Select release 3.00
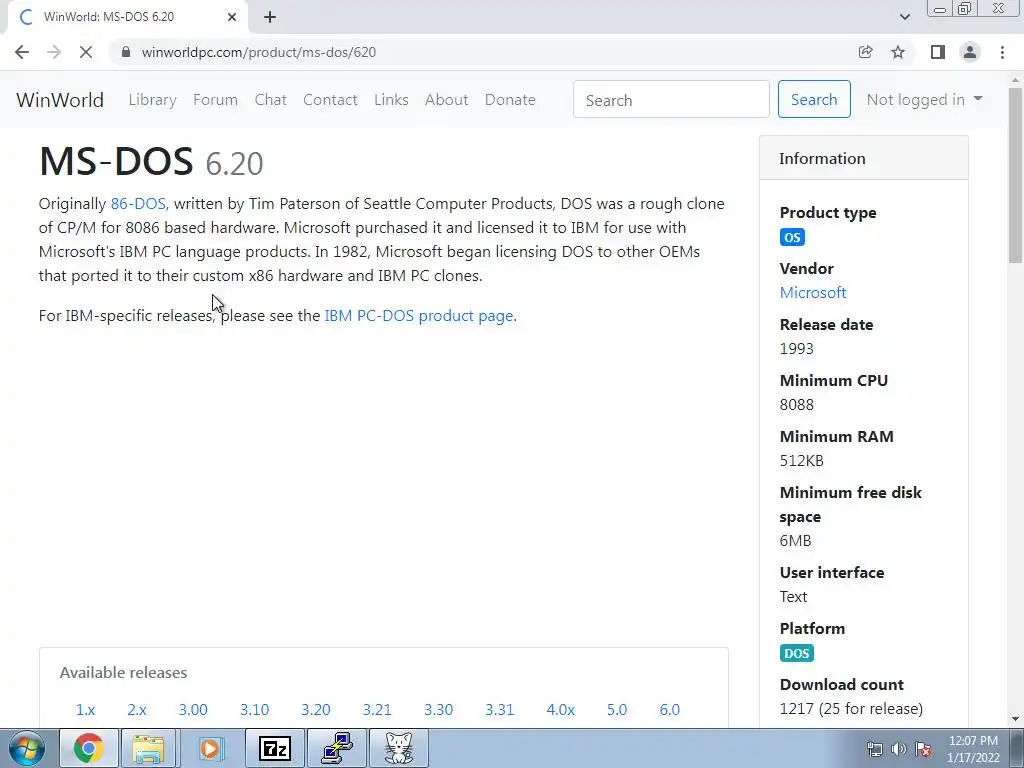The image size is (1024, 768). 193,709
